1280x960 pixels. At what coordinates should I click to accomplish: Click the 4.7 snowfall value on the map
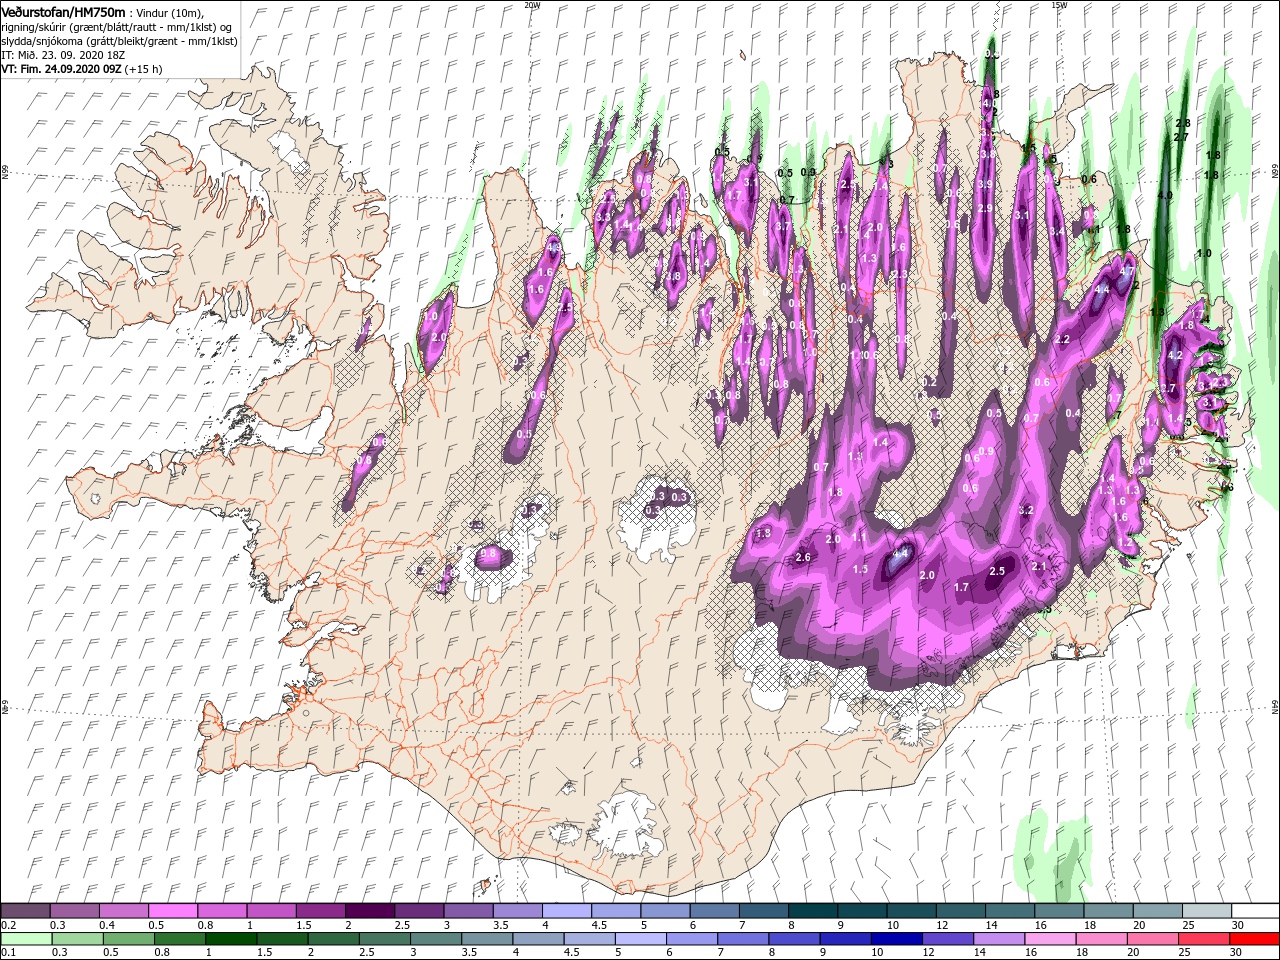1127,271
